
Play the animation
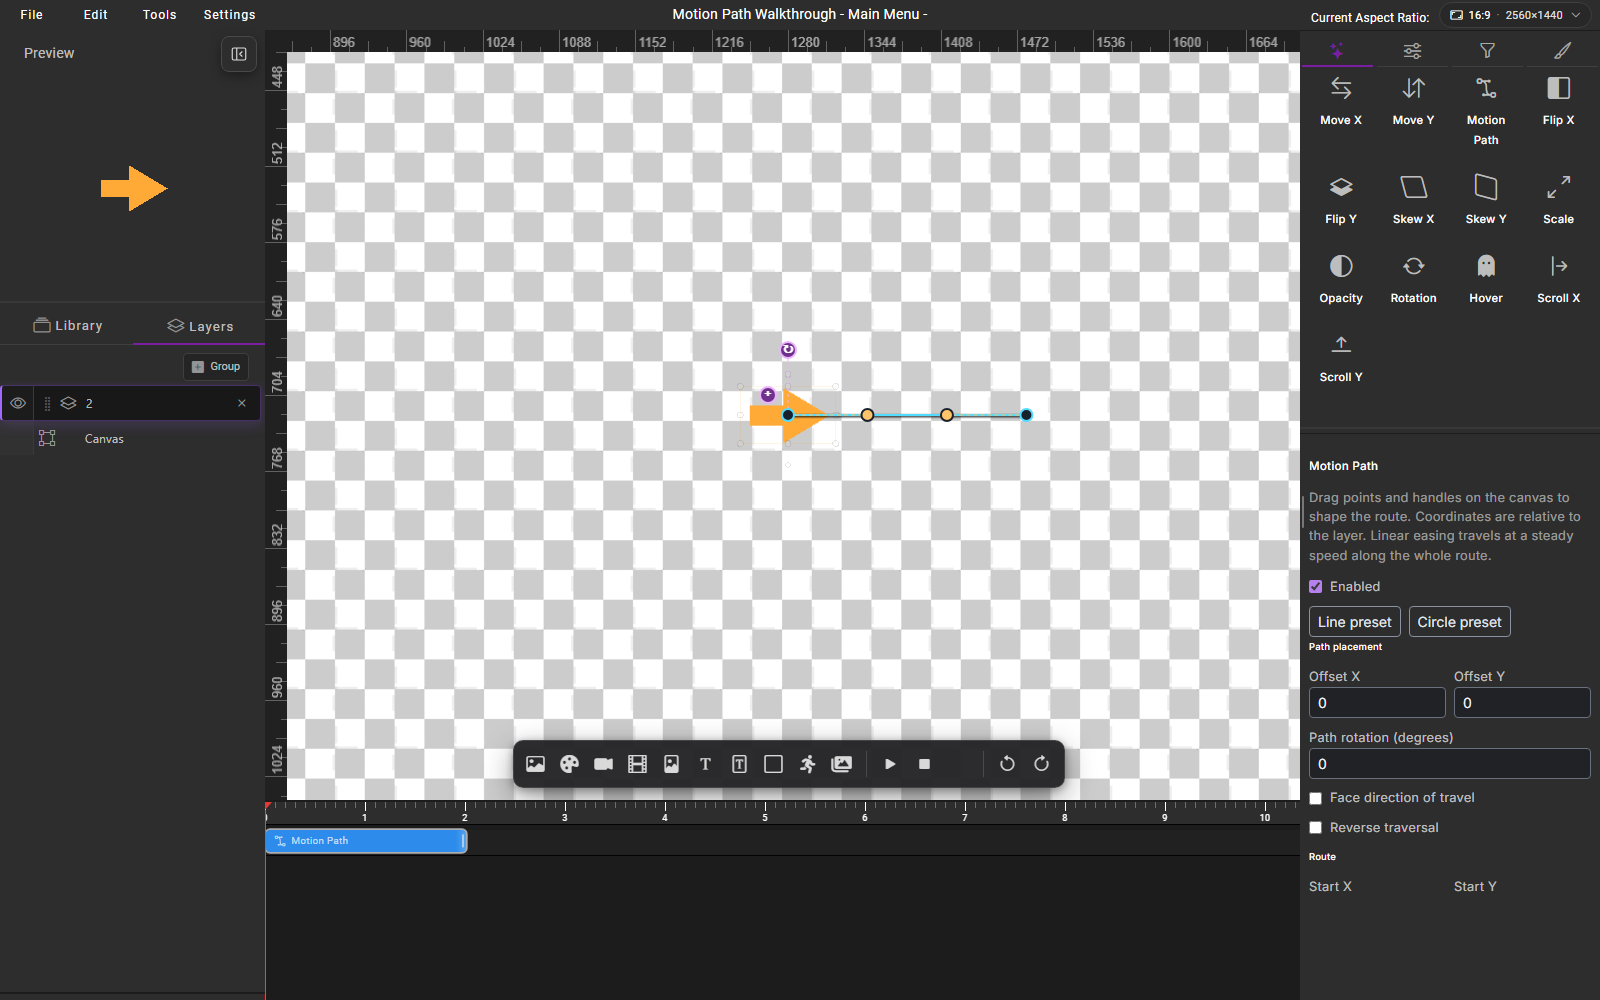(x=890, y=764)
